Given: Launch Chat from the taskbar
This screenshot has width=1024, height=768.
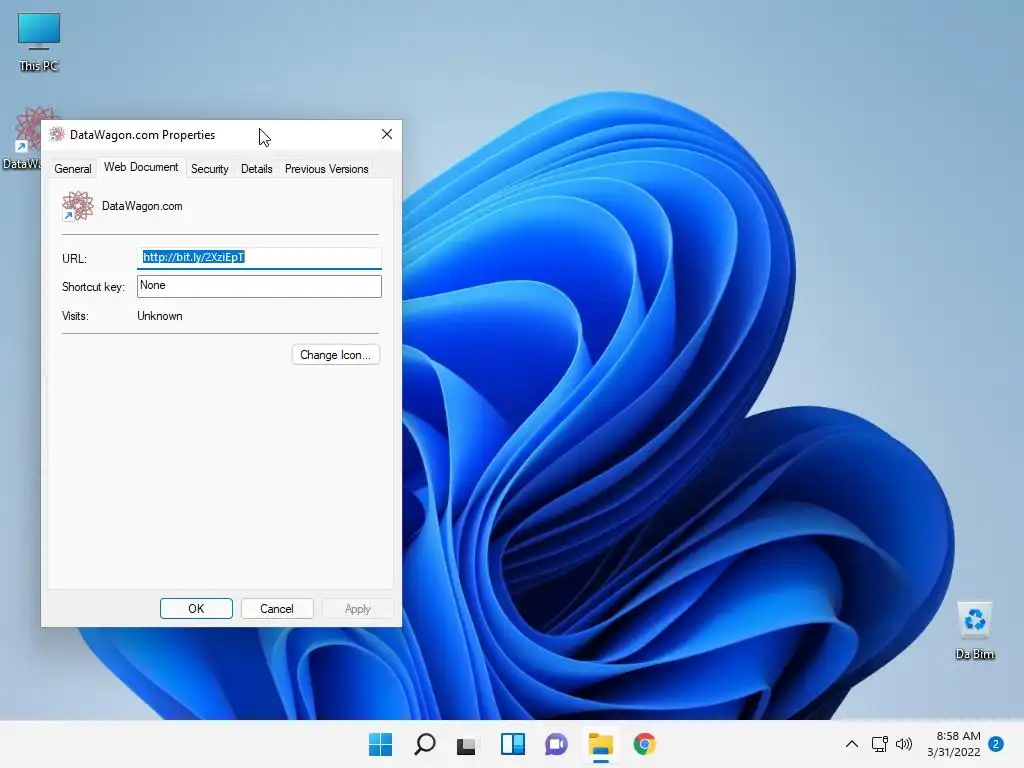Looking at the screenshot, I should point(556,744).
